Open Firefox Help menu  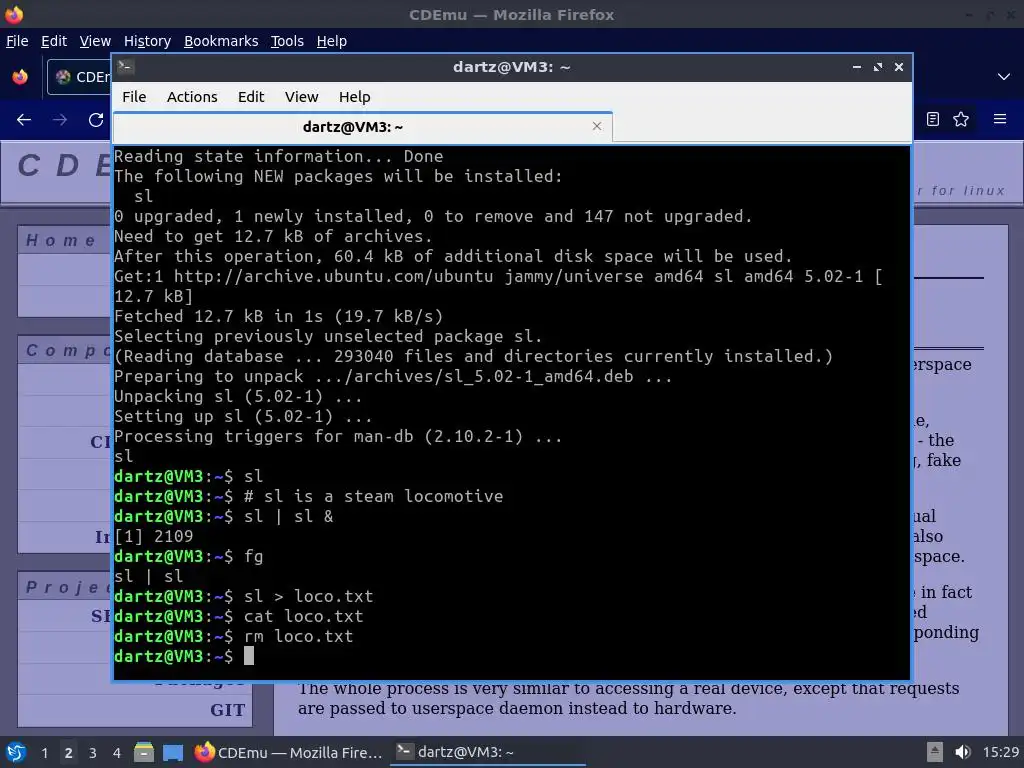tap(332, 41)
